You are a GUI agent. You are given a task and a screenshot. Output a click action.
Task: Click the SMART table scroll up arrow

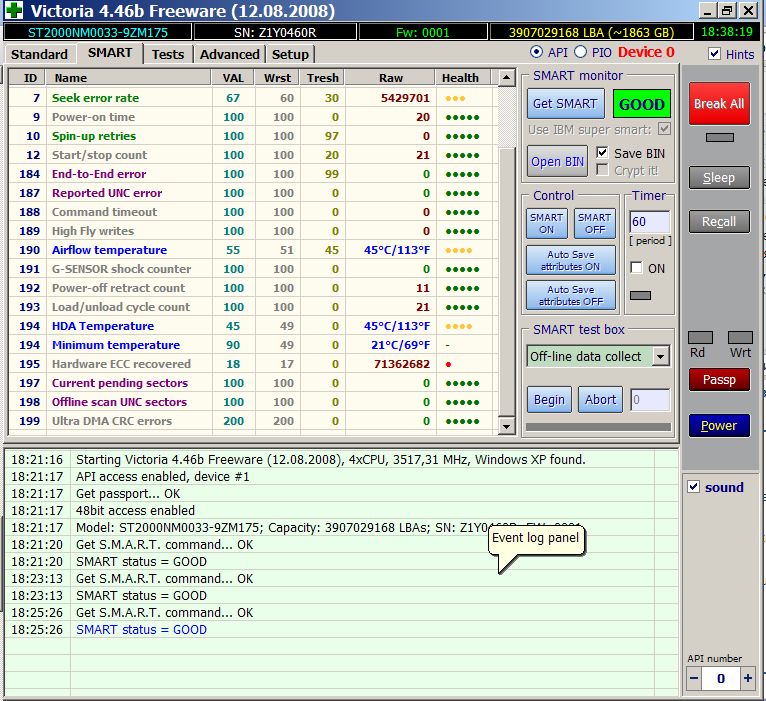click(x=507, y=78)
